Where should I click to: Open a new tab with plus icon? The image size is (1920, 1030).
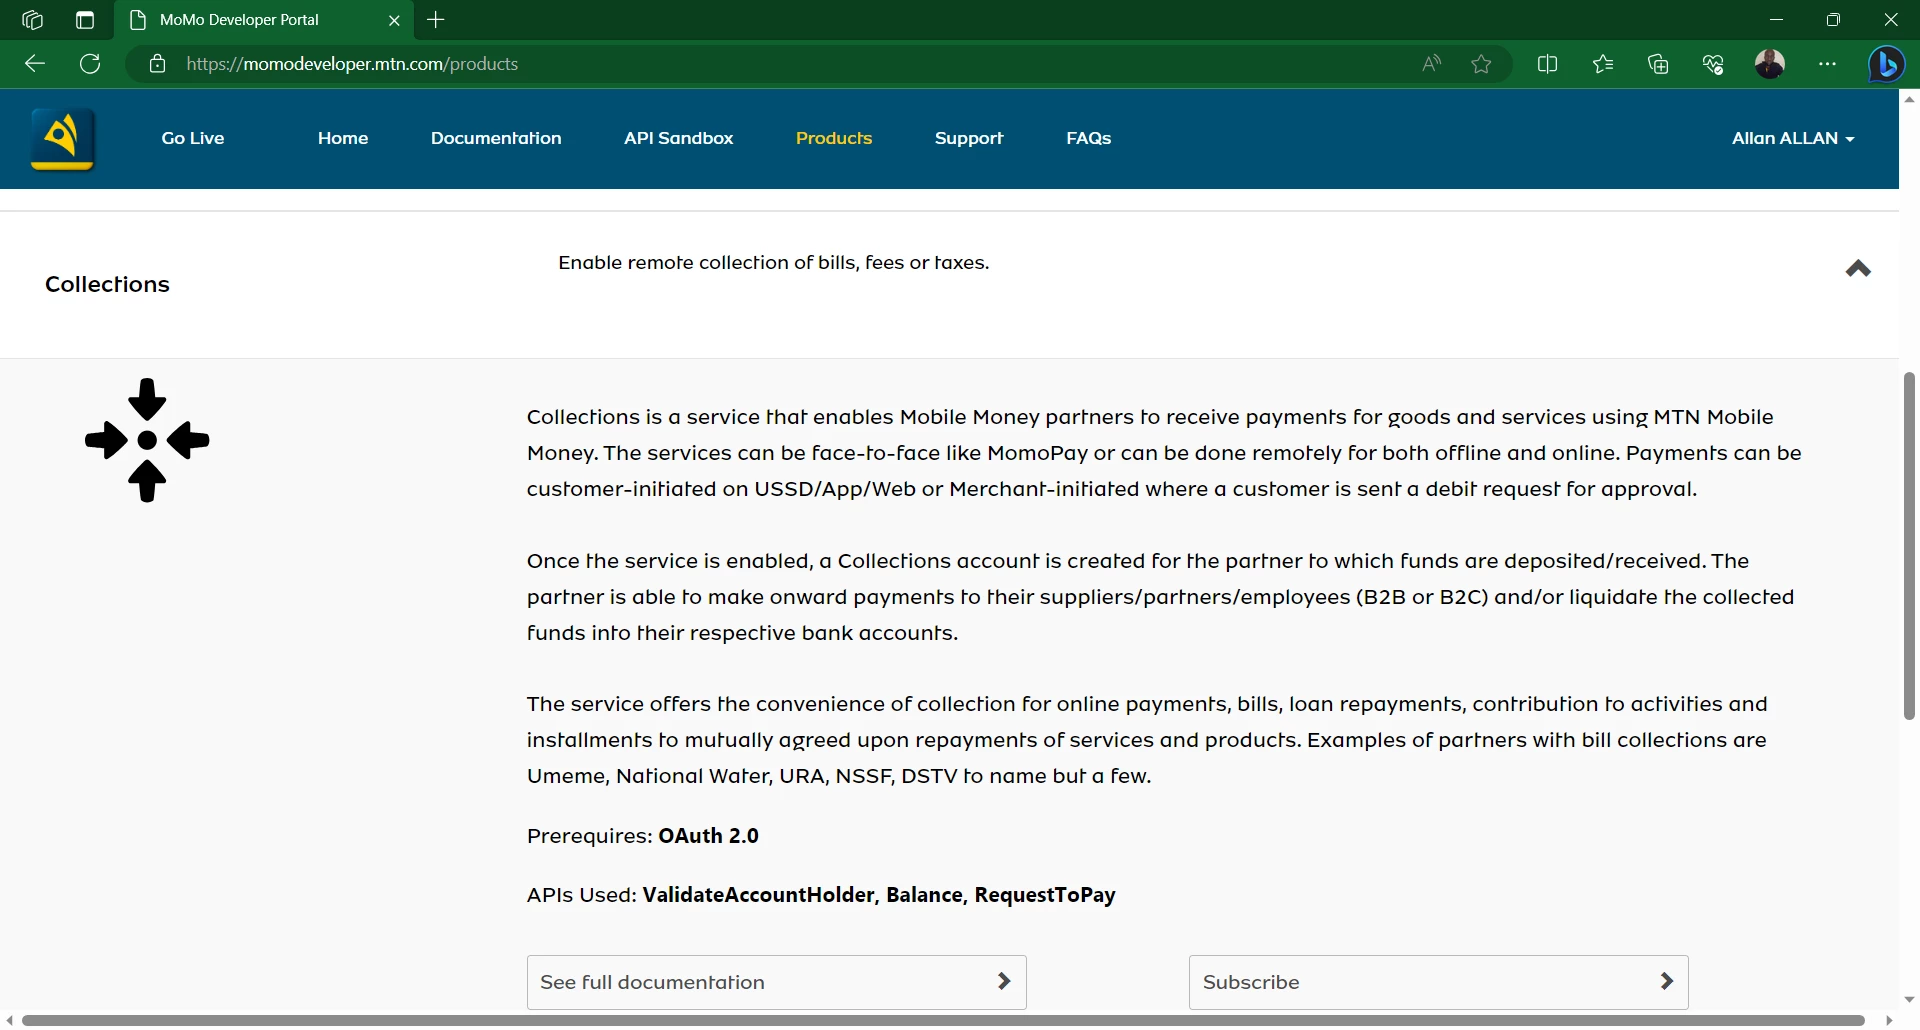tap(436, 20)
